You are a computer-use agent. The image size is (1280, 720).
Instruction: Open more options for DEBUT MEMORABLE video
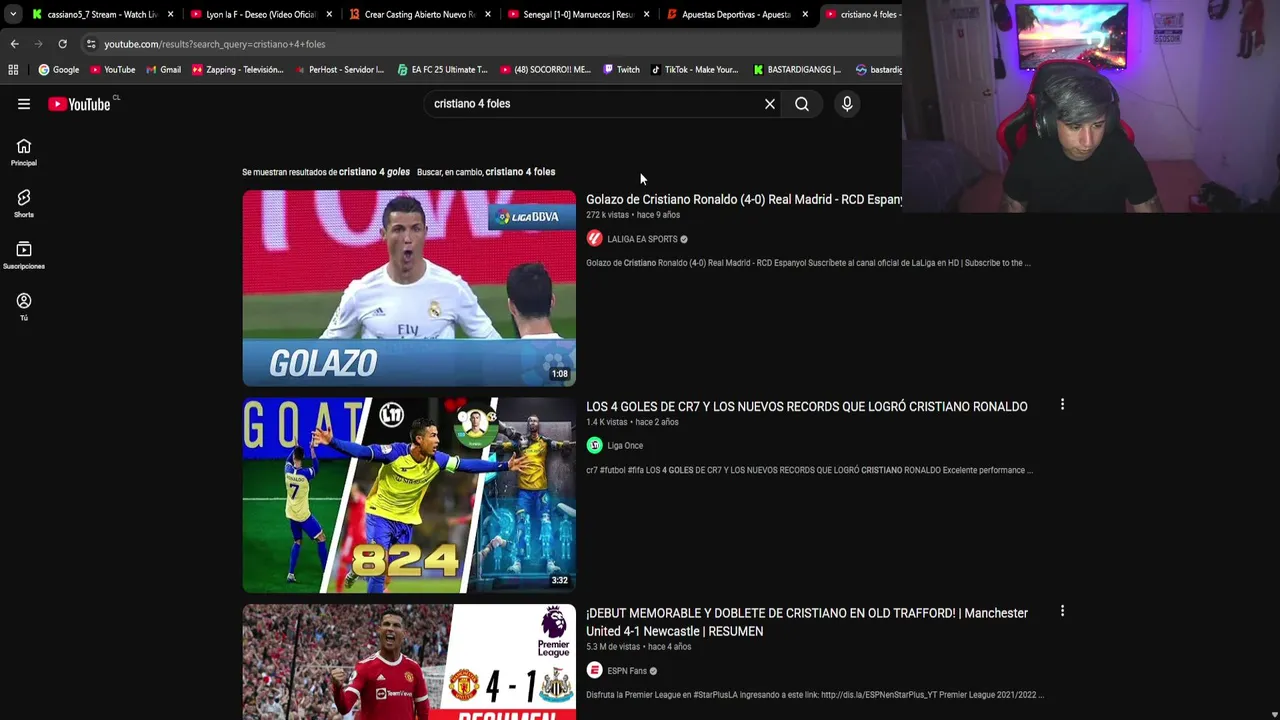point(1062,611)
